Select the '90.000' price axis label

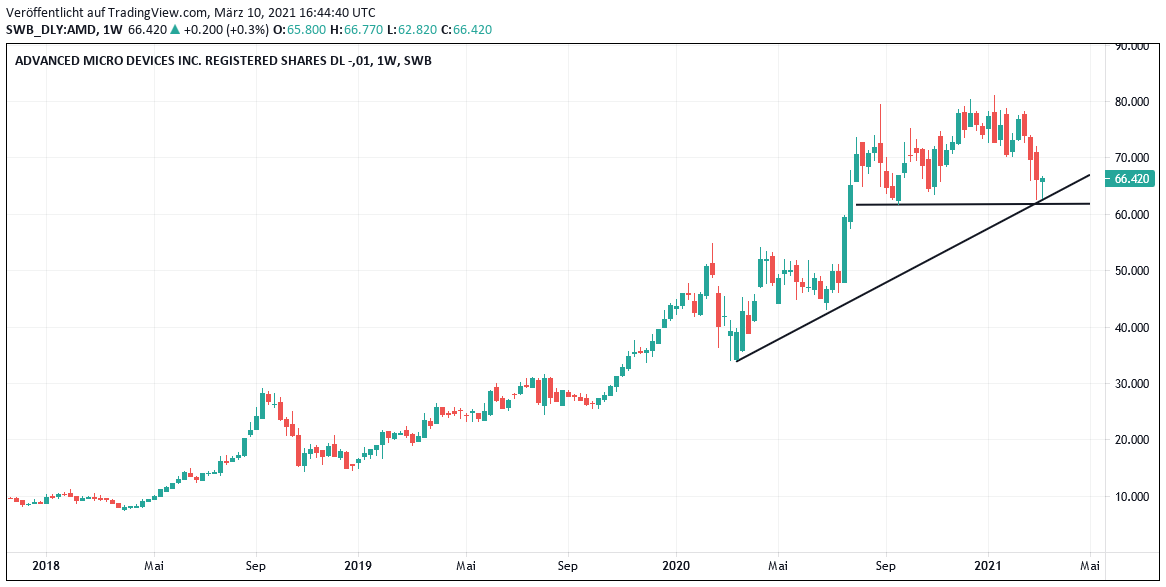(x=1131, y=47)
